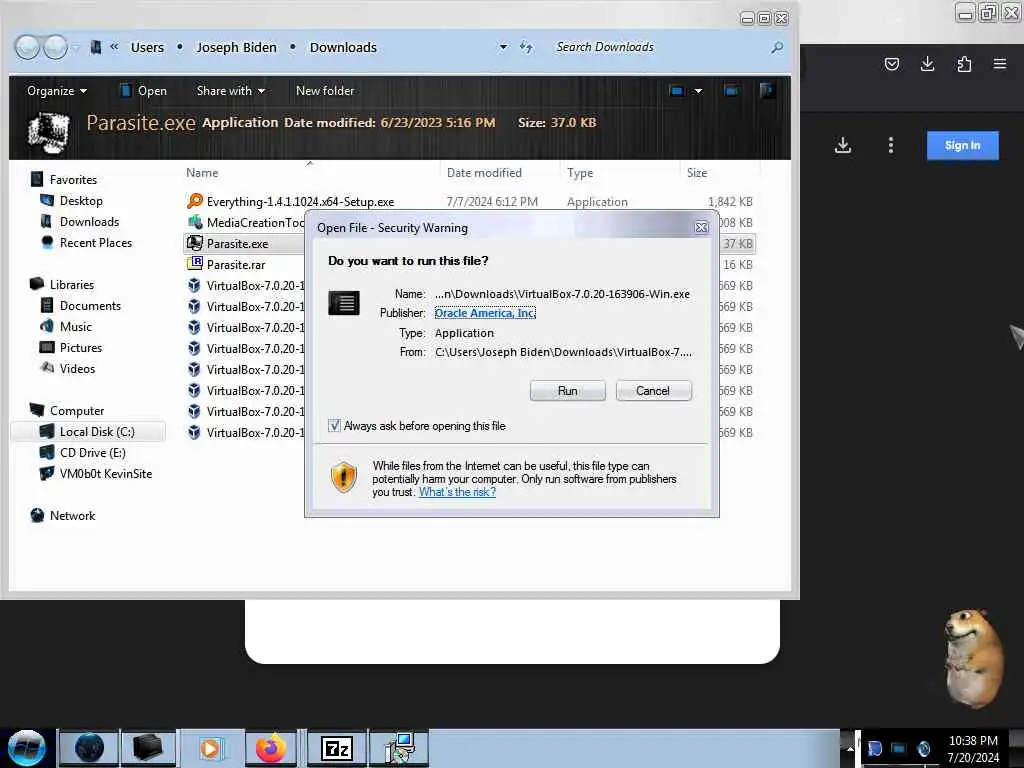Expand the address bar history dropdown
Viewport: 1024px width, 768px height.
click(503, 47)
